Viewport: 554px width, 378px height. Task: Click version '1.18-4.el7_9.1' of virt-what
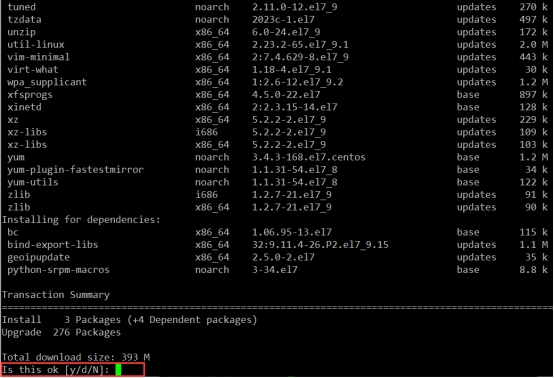click(292, 70)
